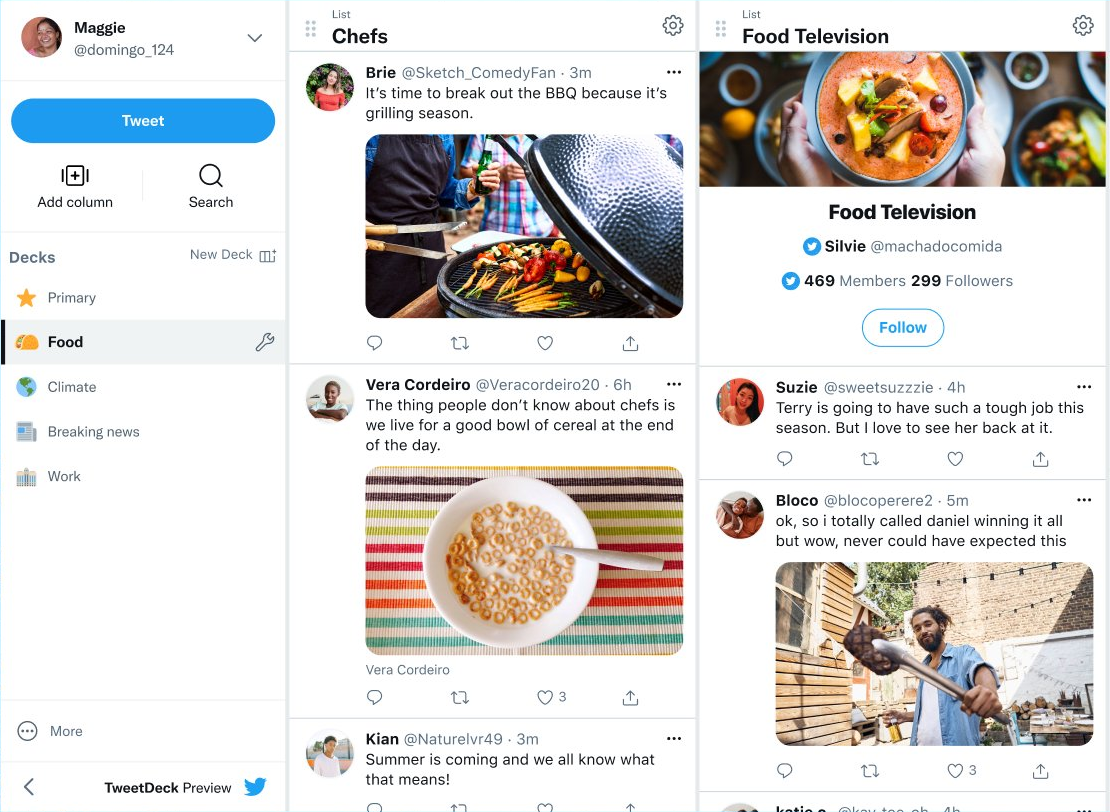1110x812 pixels.
Task: Open the gear on the Food Television column
Action: 1083,26
